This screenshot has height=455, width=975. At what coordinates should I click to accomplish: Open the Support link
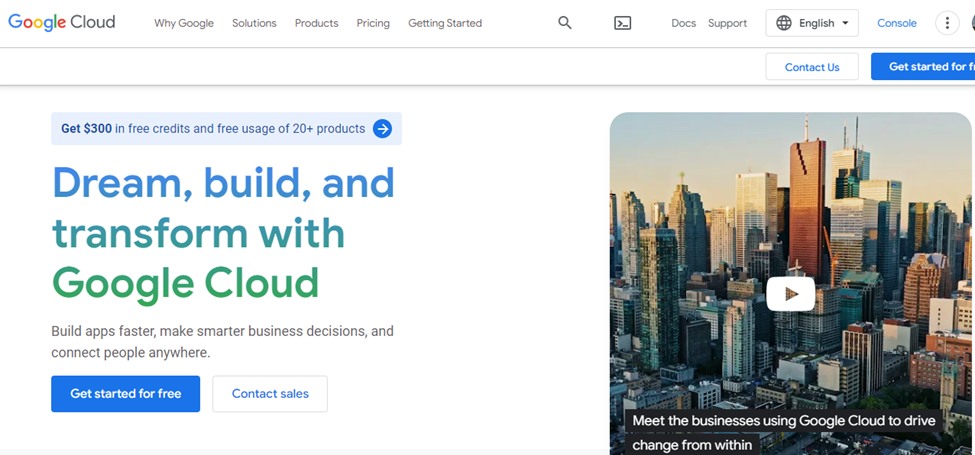pos(728,23)
